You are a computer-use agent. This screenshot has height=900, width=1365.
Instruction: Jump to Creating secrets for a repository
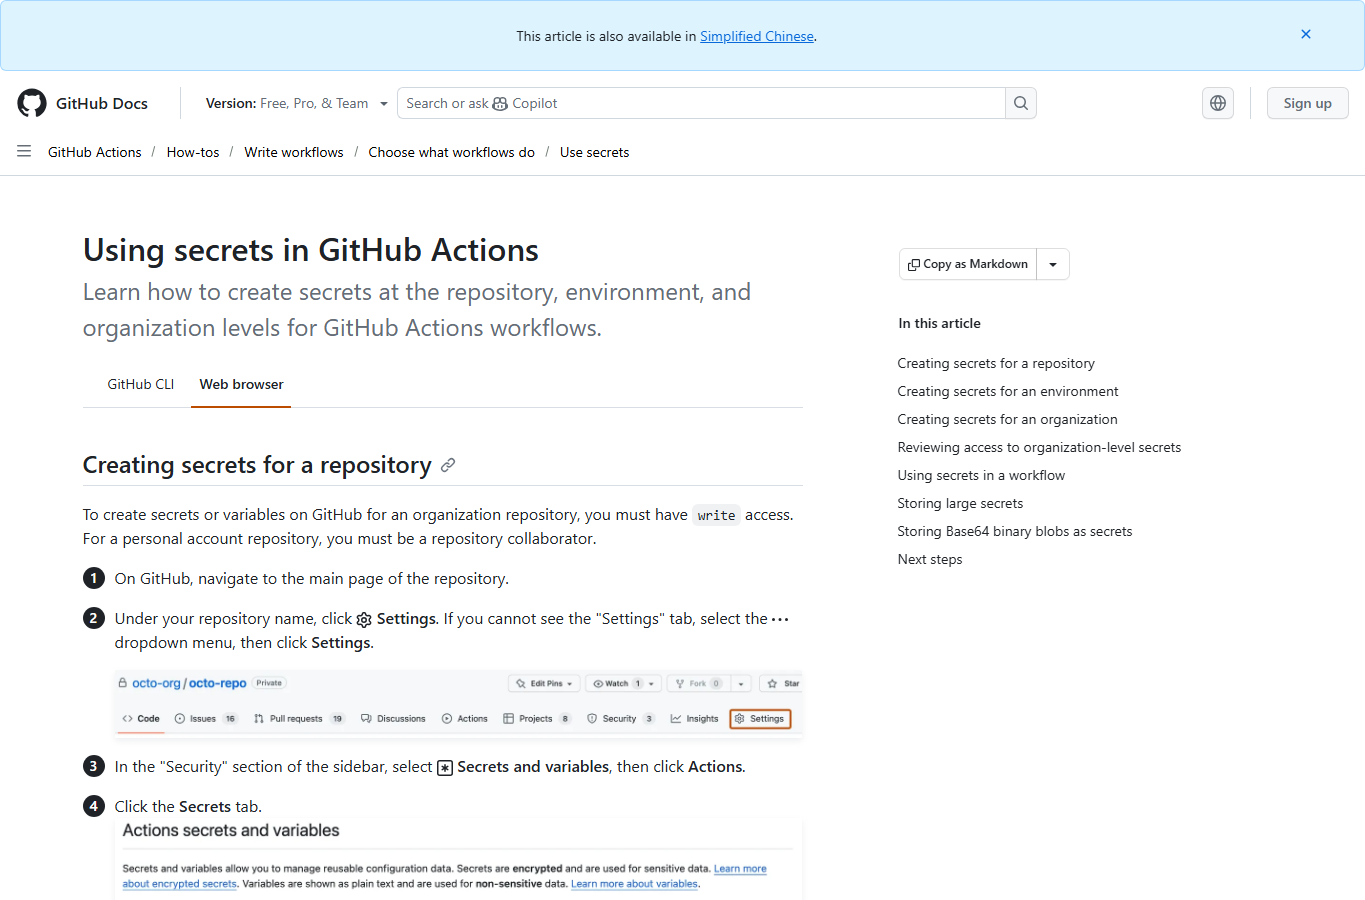(x=996, y=363)
